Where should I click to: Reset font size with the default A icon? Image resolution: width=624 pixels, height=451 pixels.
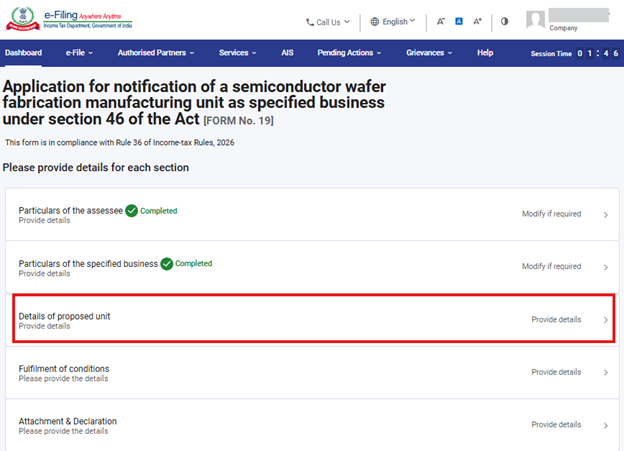(459, 21)
